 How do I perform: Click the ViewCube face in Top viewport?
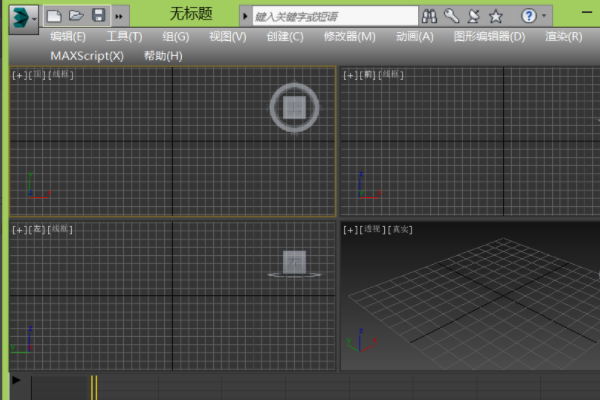[294, 108]
